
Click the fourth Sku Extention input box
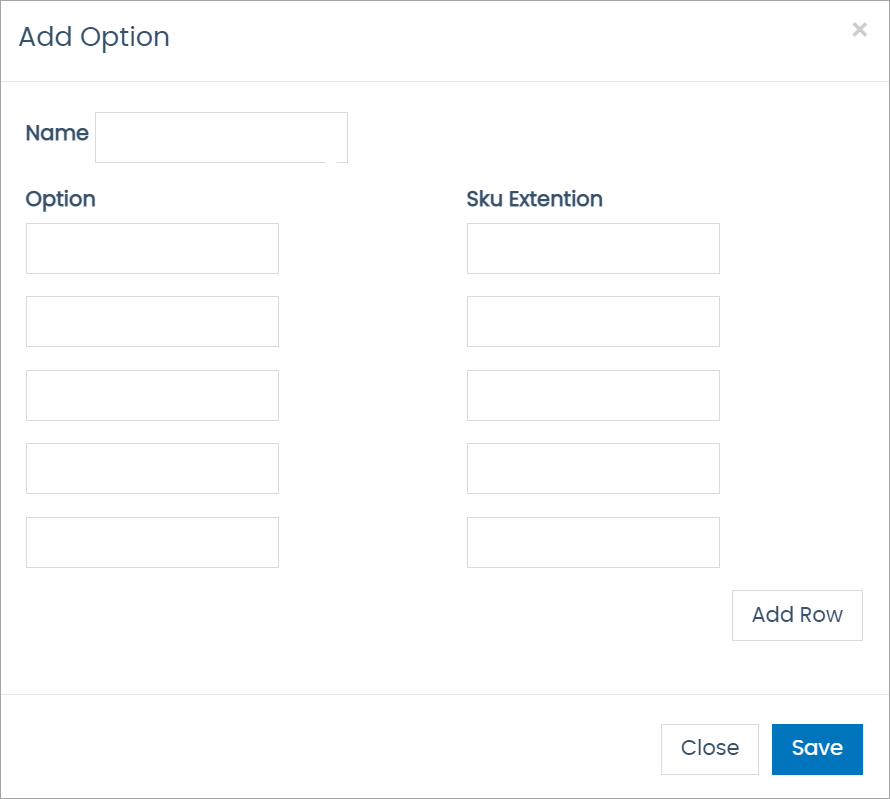pos(593,468)
